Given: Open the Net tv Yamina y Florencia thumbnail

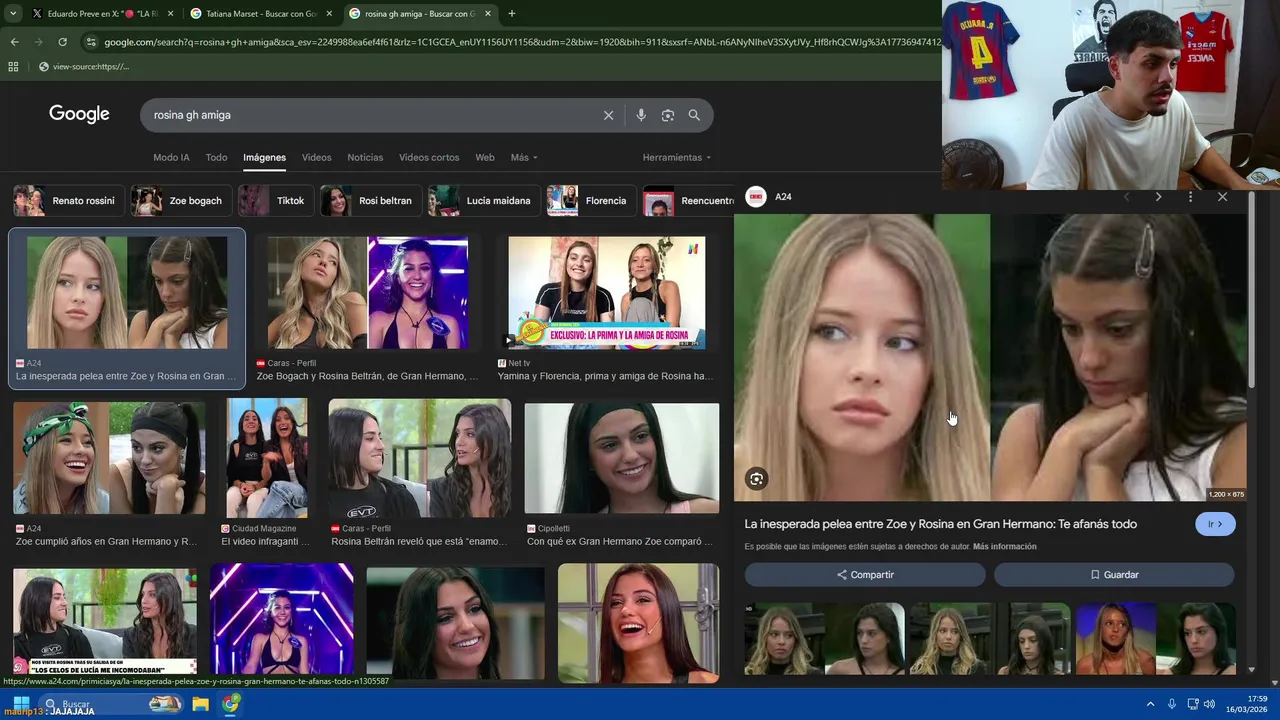Looking at the screenshot, I should 606,293.
